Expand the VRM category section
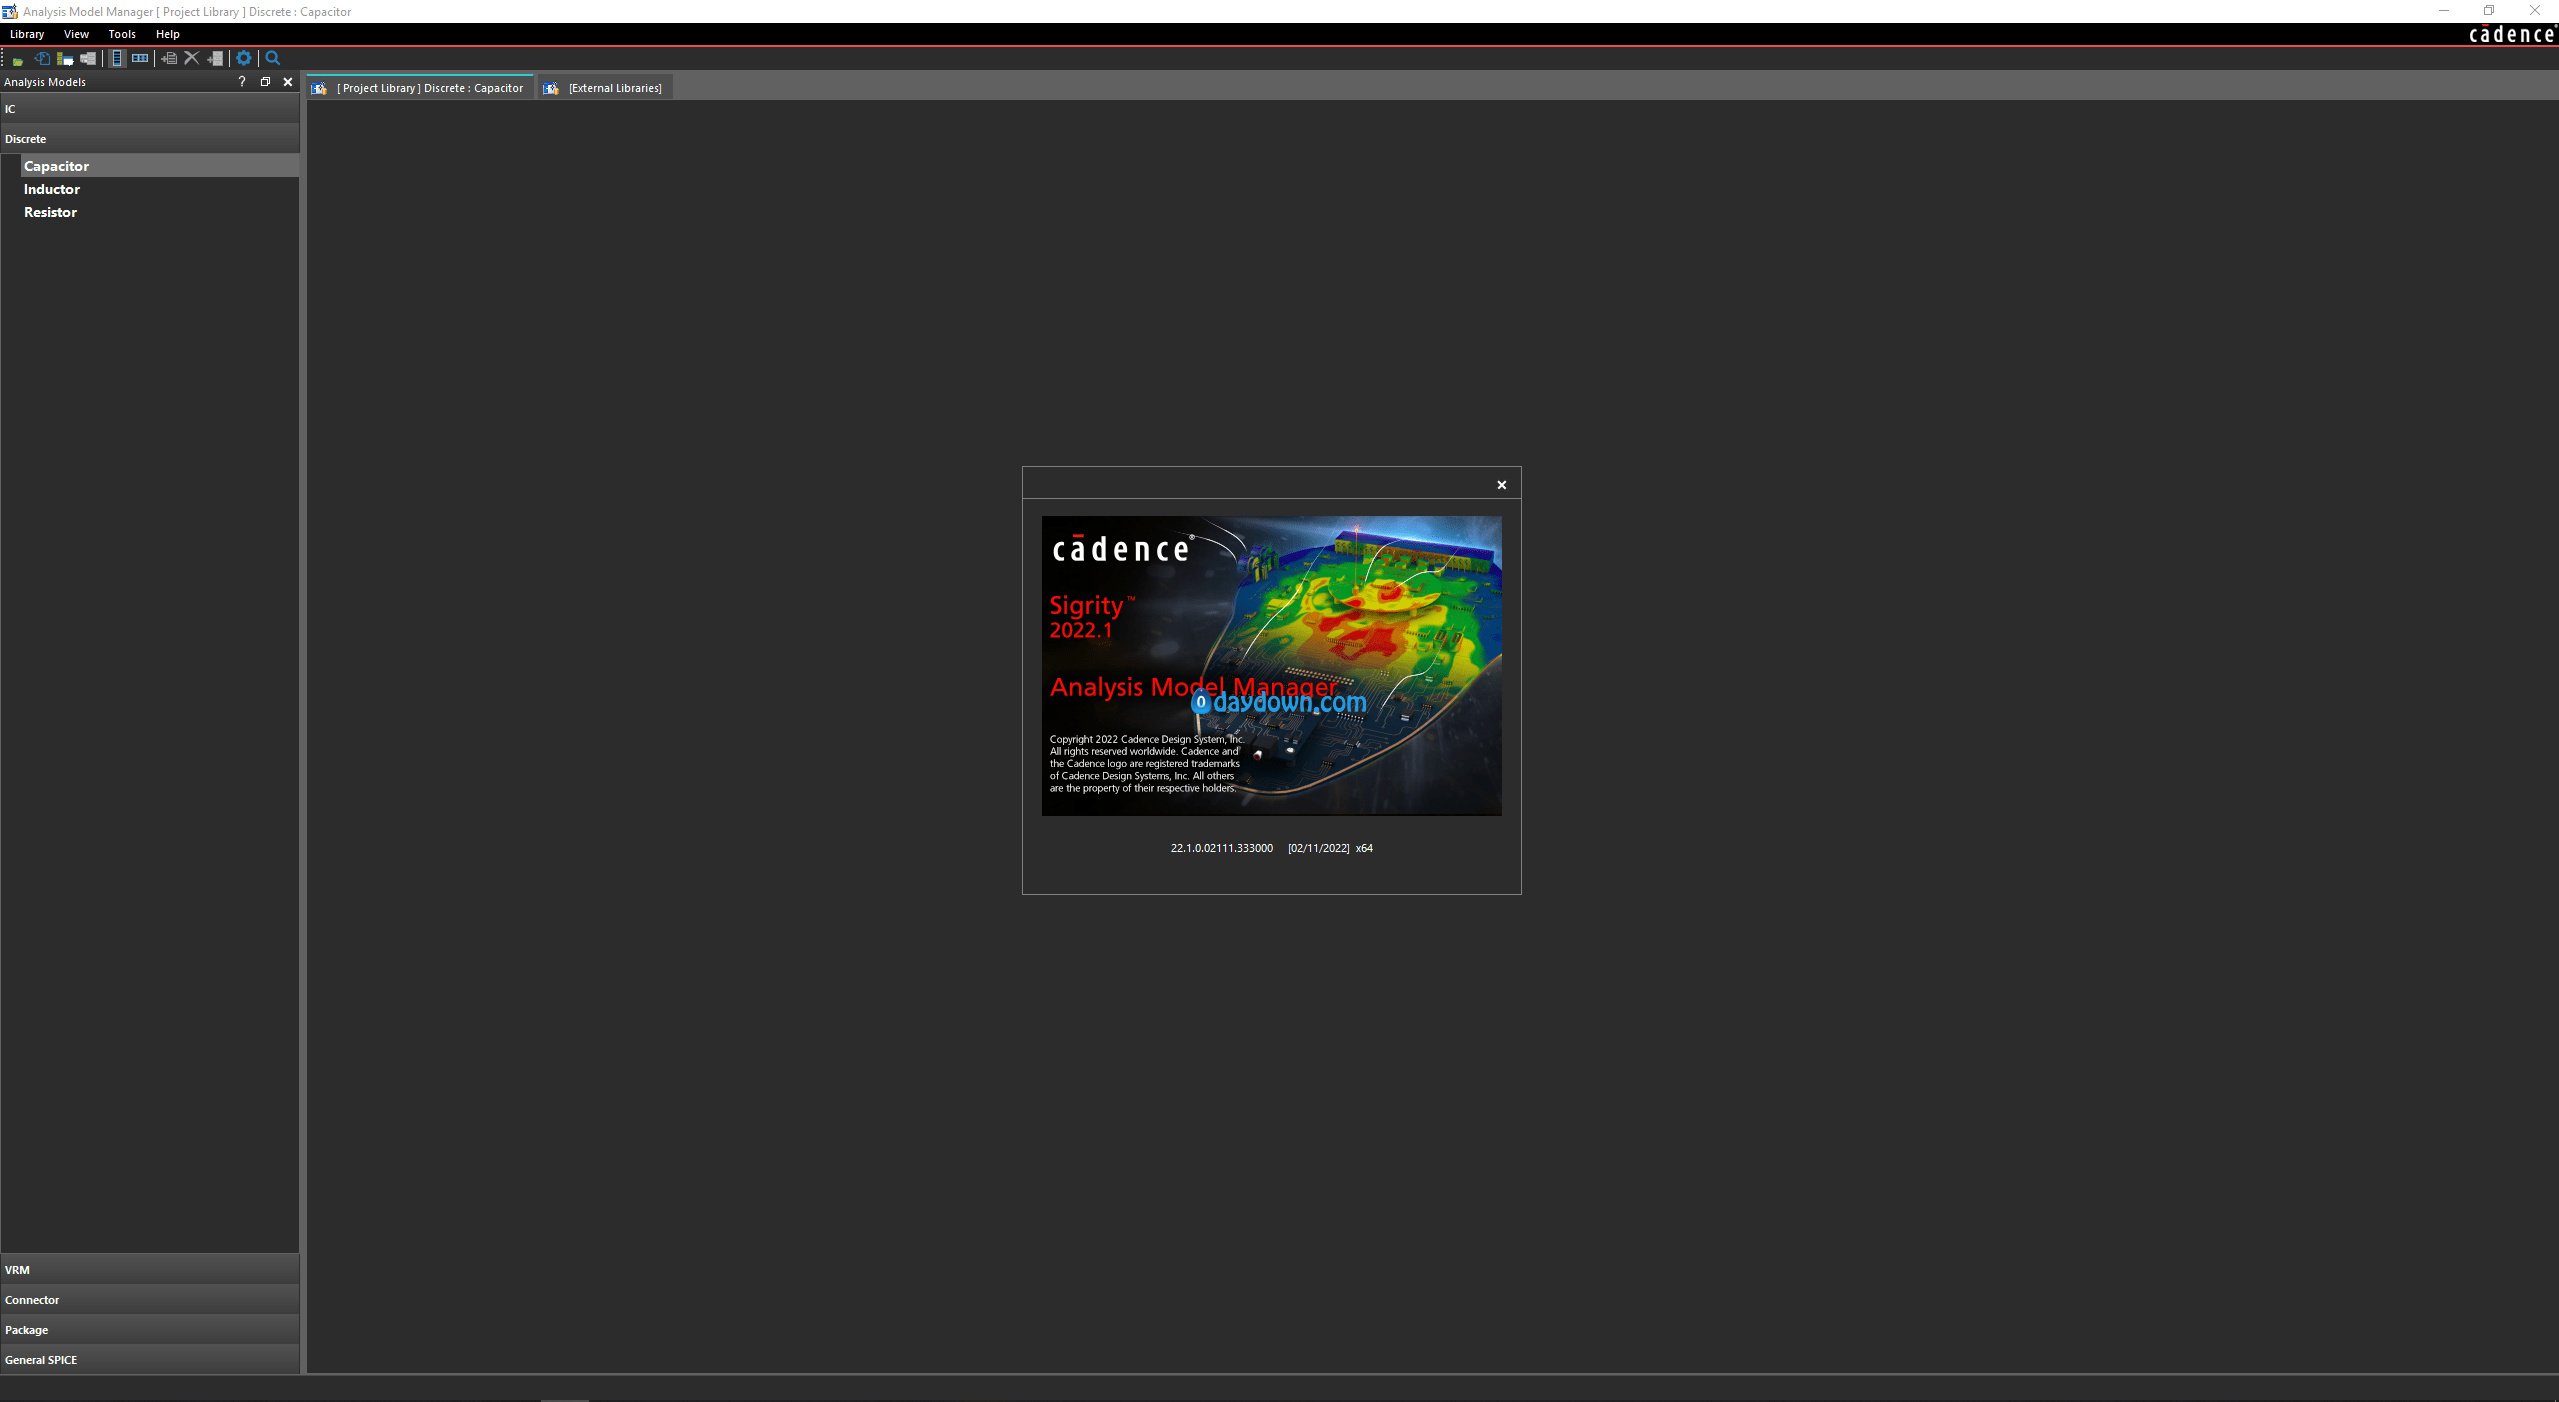 point(150,1270)
